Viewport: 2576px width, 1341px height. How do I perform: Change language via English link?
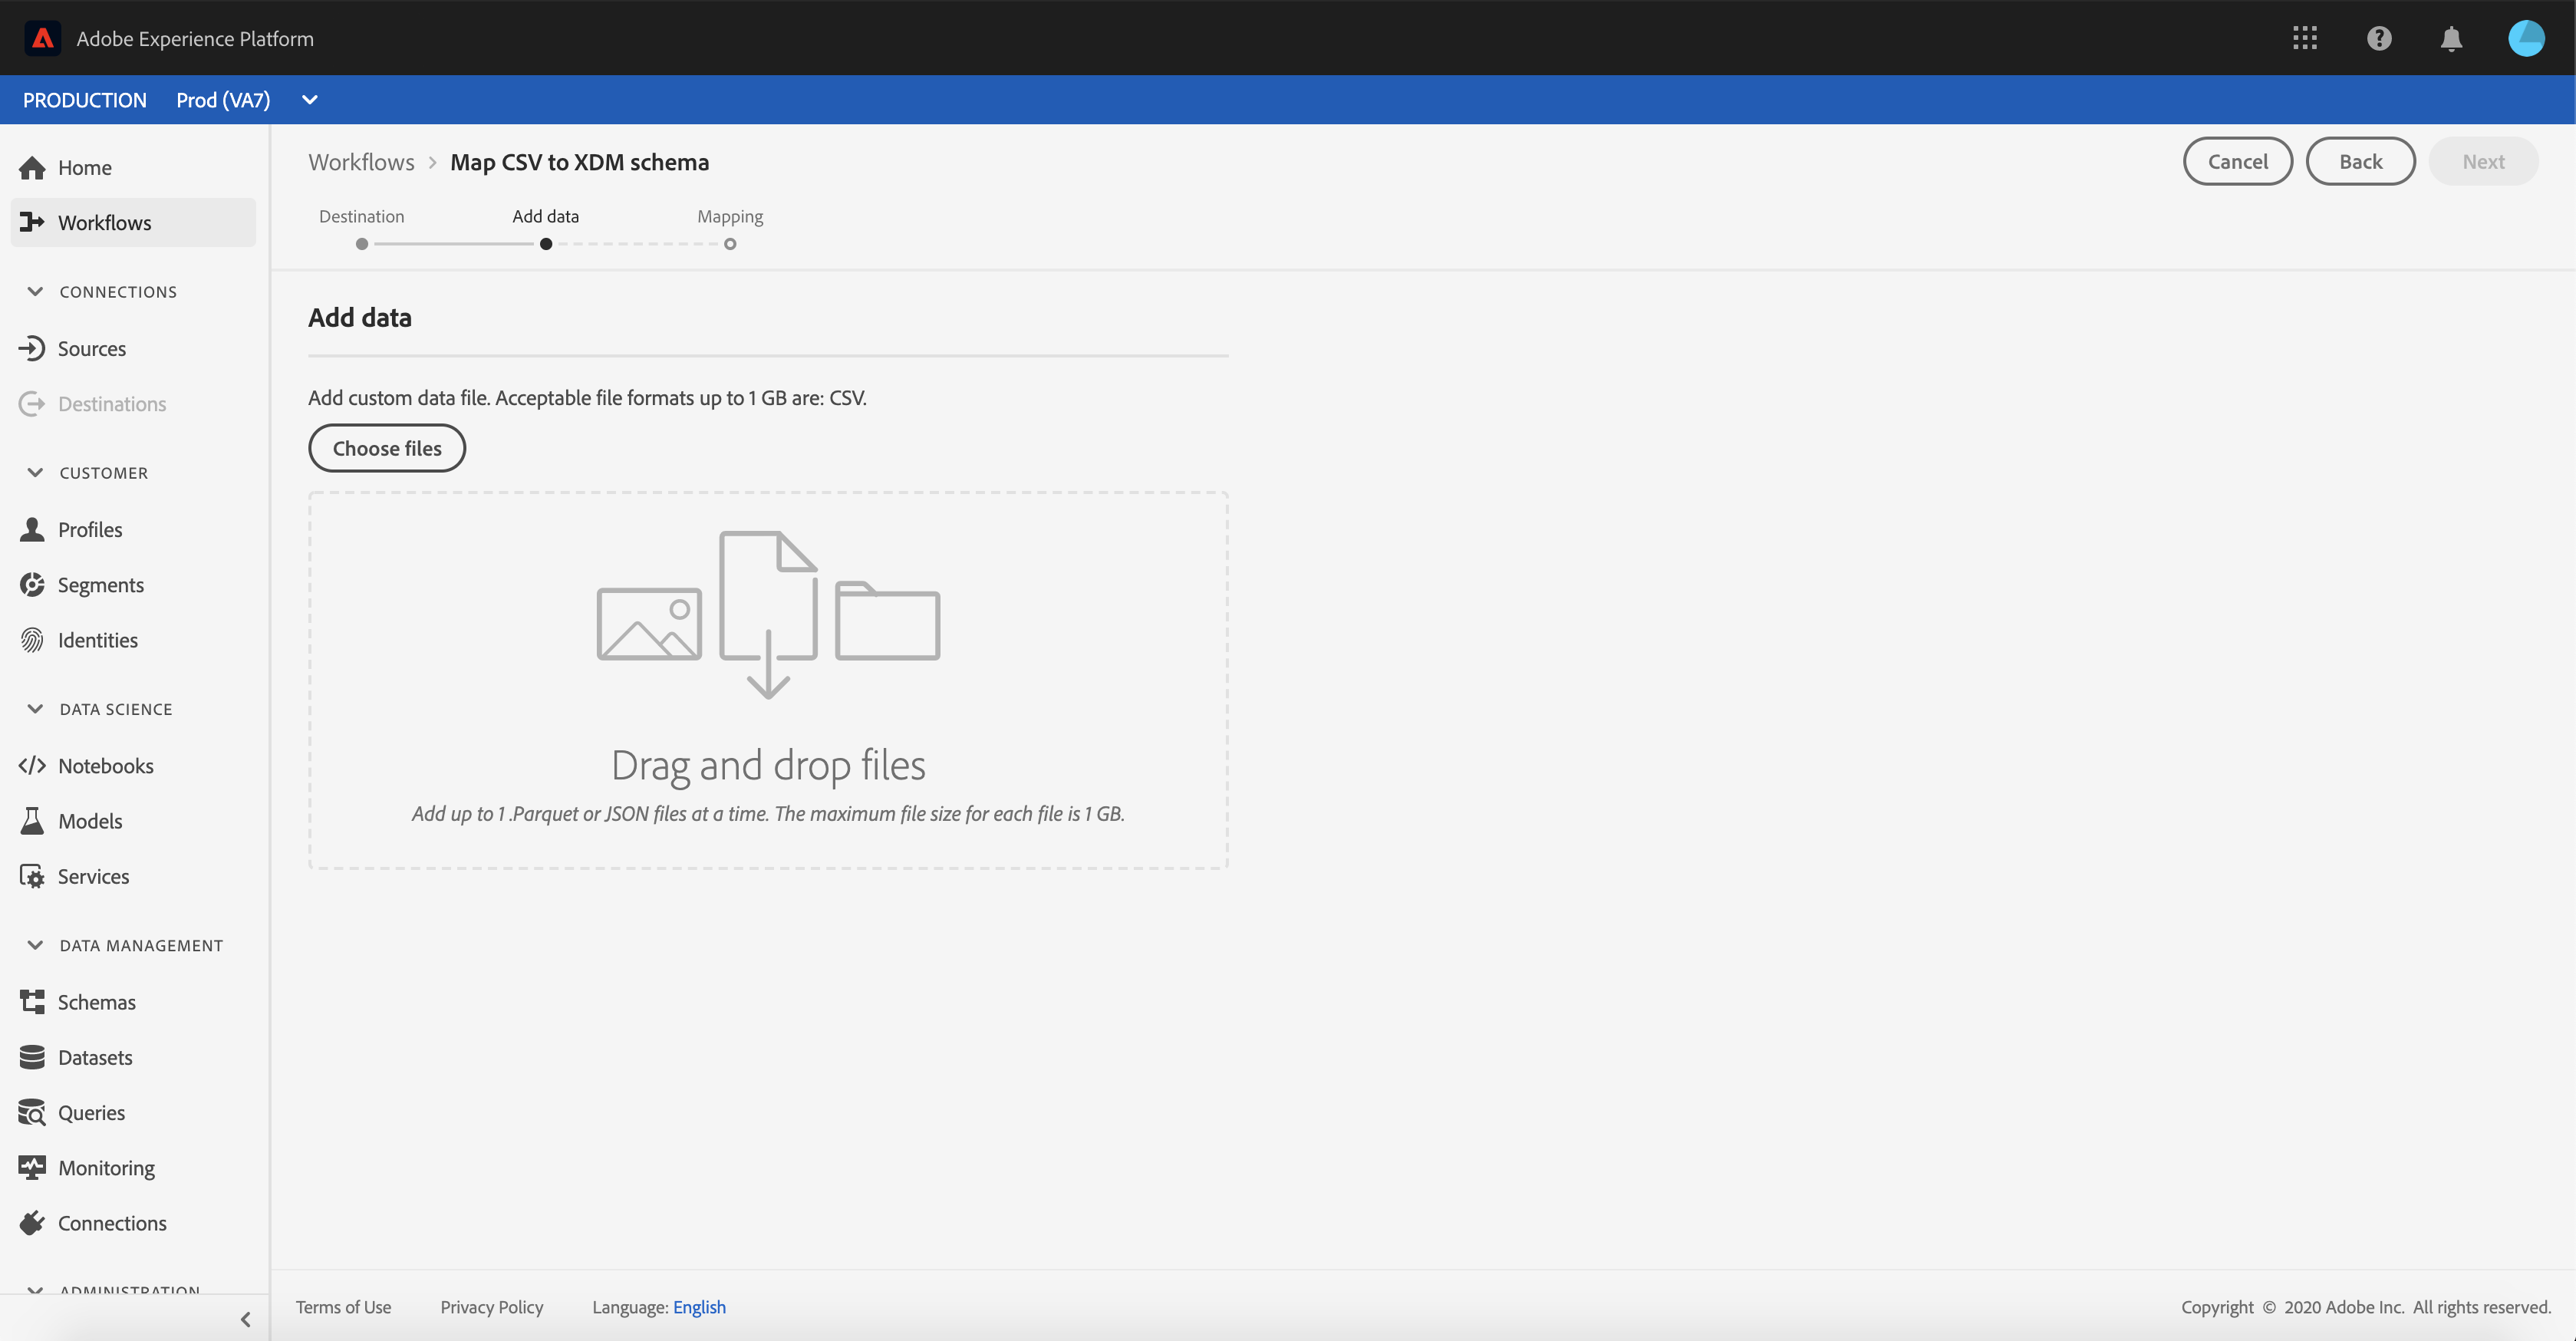[699, 1307]
